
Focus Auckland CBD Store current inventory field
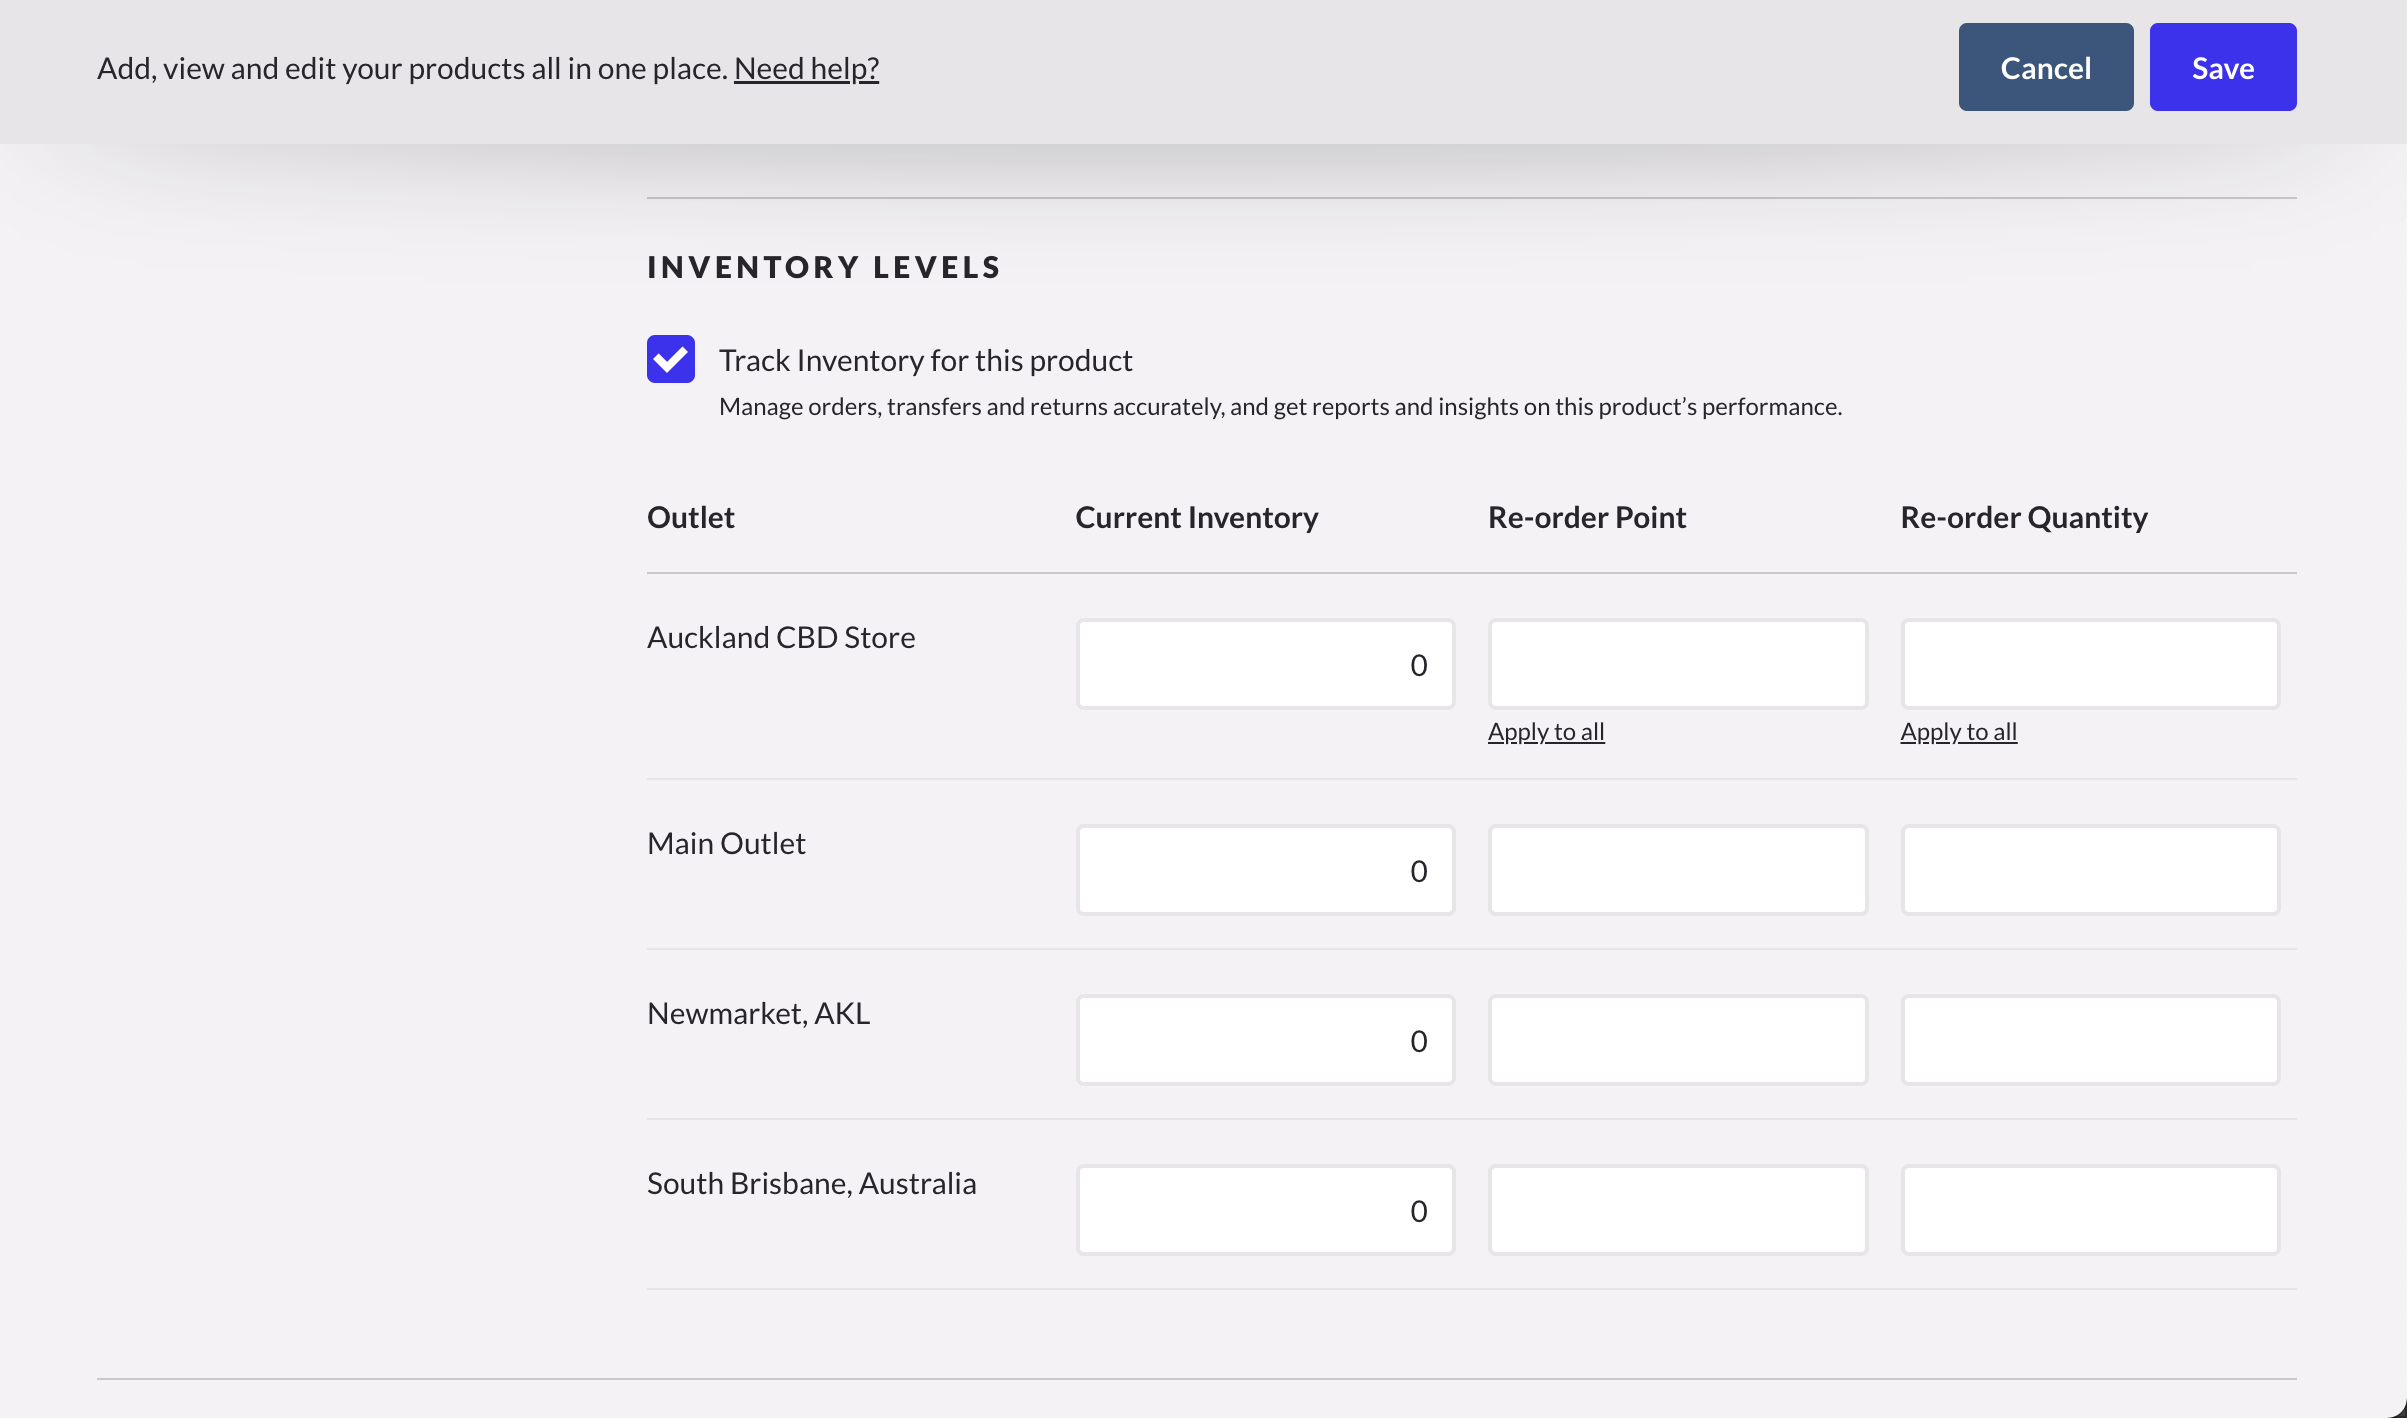point(1265,664)
